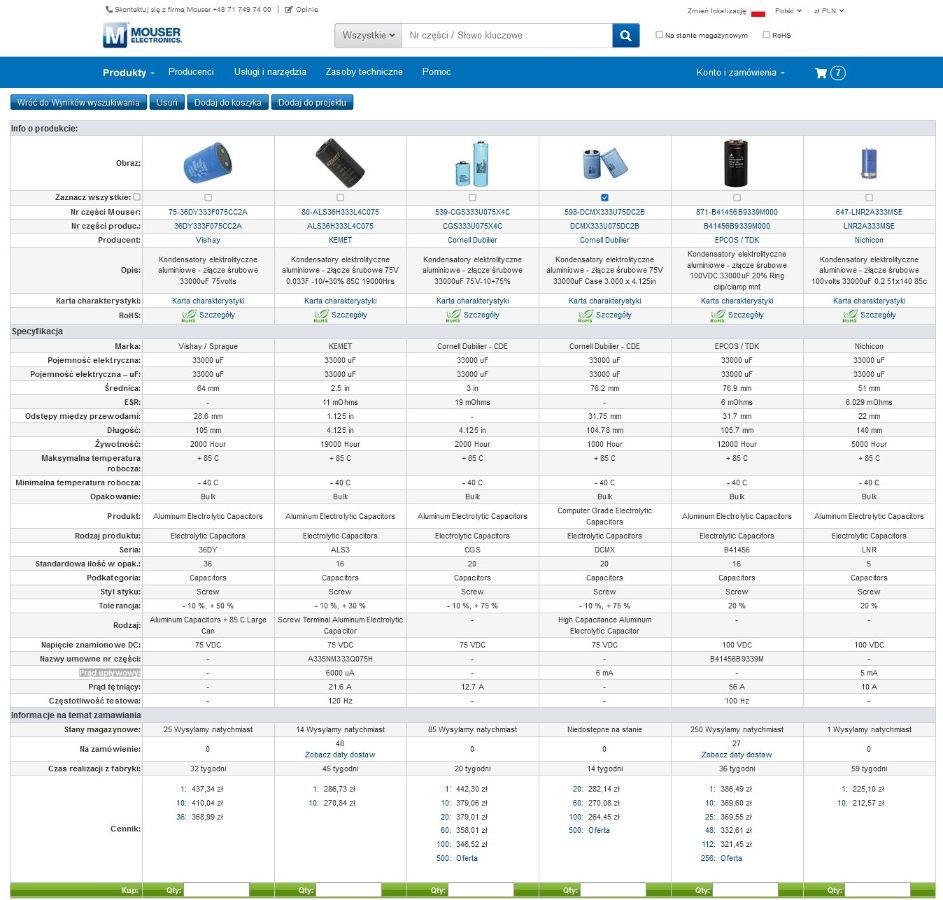Open the KEMET black capacitor image
The height and width of the screenshot is (900, 943).
click(x=340, y=163)
